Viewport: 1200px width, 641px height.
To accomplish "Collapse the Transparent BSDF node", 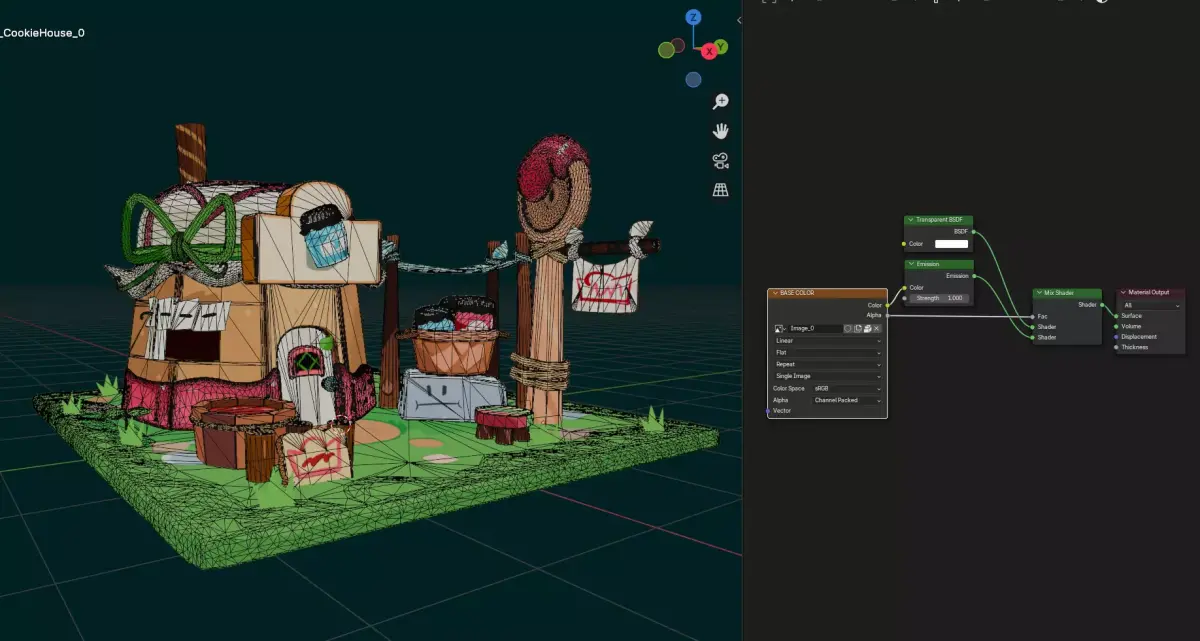I will 911,220.
